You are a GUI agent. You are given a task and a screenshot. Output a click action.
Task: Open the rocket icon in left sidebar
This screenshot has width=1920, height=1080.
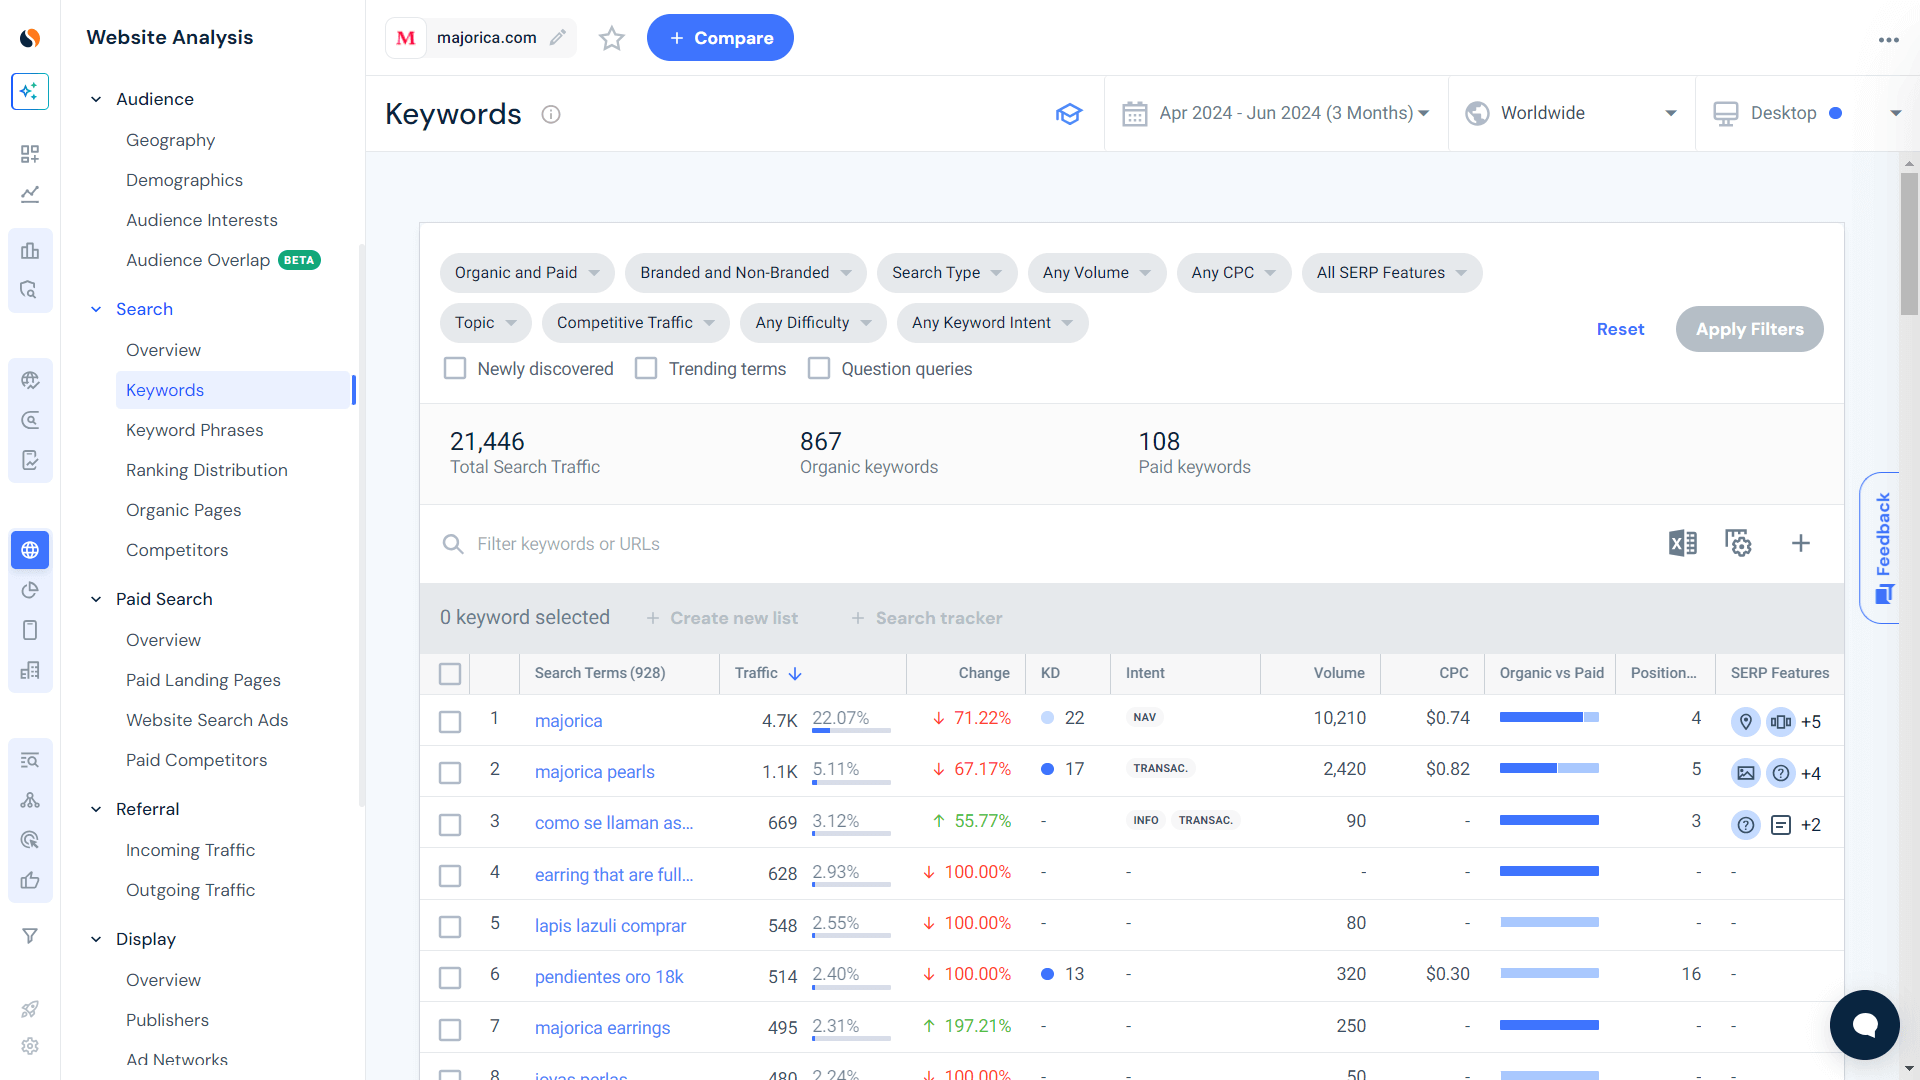tap(30, 1009)
